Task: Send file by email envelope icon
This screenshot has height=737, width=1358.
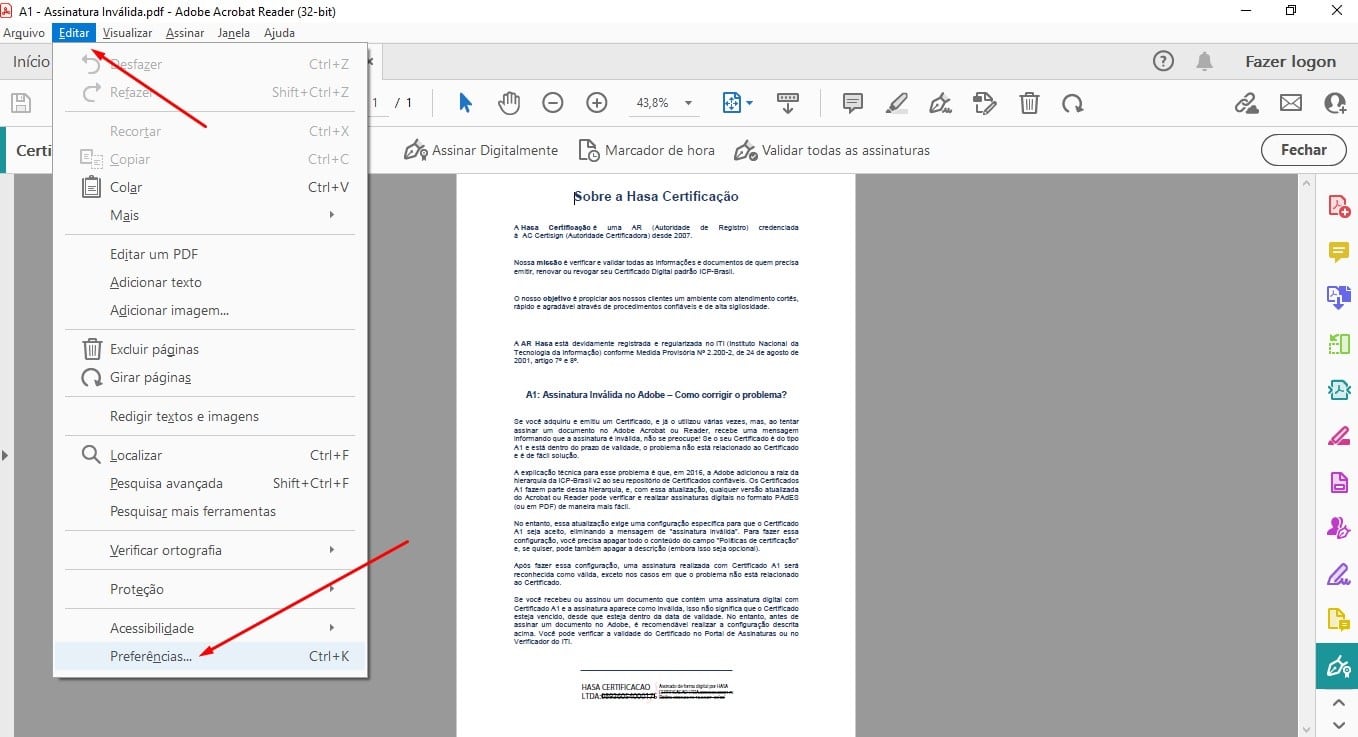Action: coord(1291,102)
